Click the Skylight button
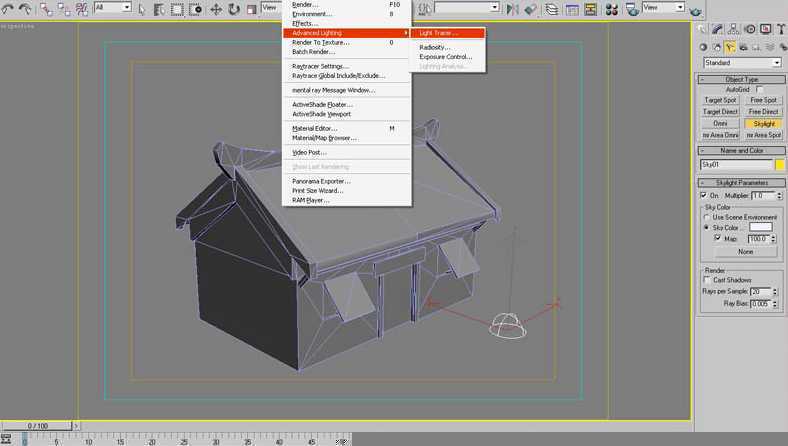Image resolution: width=788 pixels, height=446 pixels. (x=763, y=123)
